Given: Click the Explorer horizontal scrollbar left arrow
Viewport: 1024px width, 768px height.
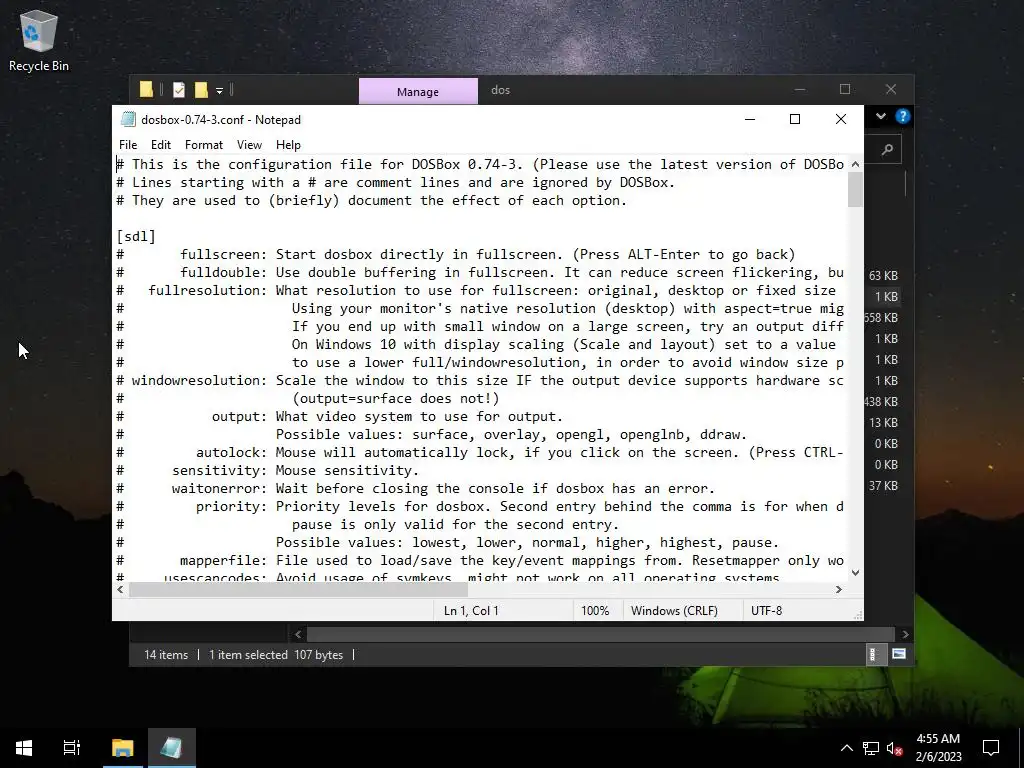Looking at the screenshot, I should point(298,634).
